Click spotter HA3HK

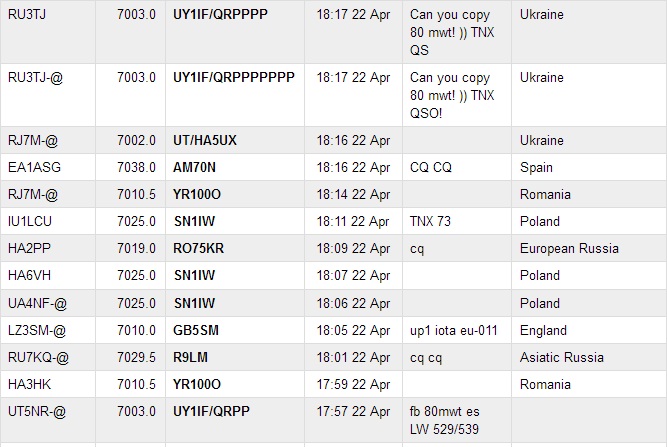click(29, 384)
